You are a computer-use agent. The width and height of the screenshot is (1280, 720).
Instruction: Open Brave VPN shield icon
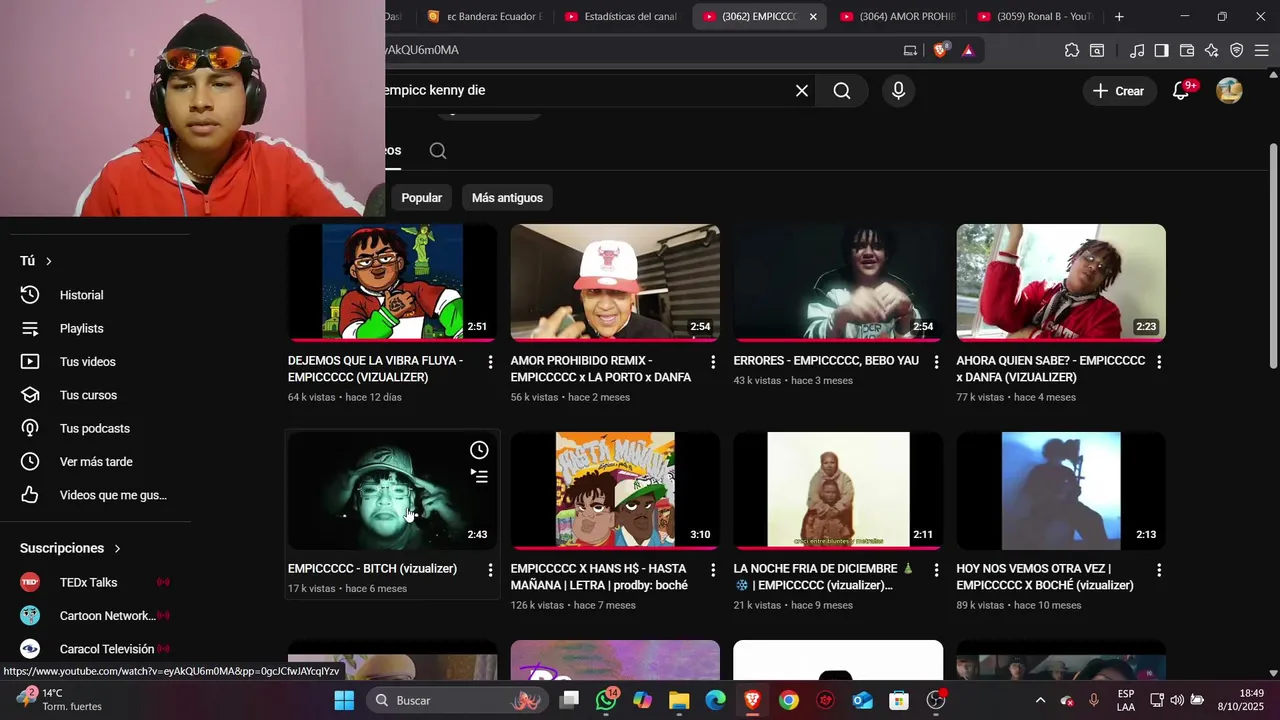point(1237,50)
